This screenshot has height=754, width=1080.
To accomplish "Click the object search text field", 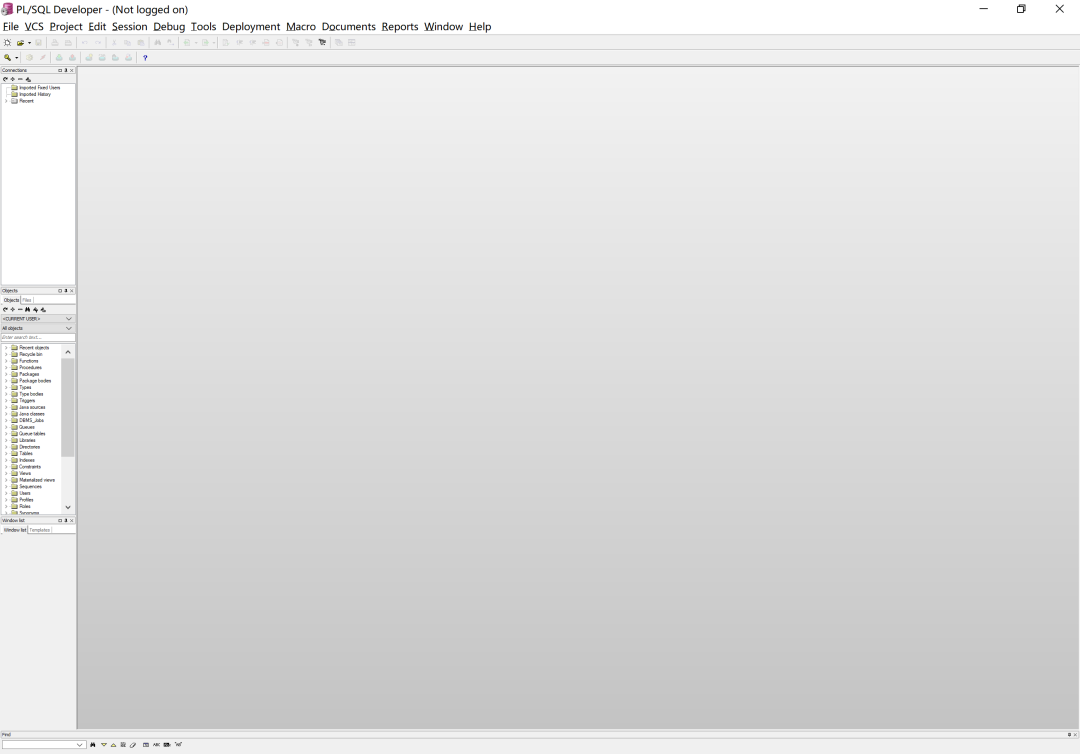I will (x=38, y=337).
